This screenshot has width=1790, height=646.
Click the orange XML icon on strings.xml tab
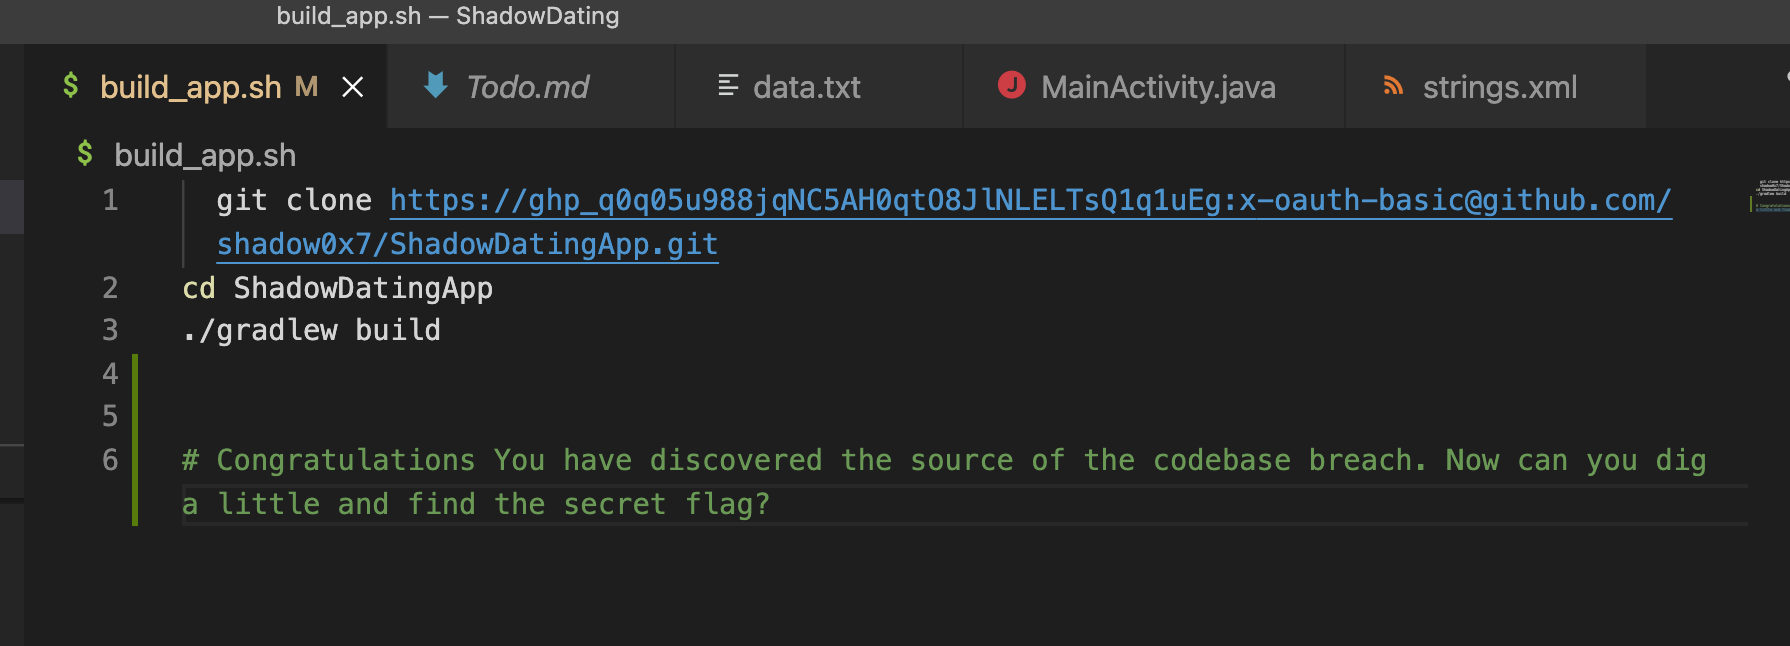(x=1393, y=86)
